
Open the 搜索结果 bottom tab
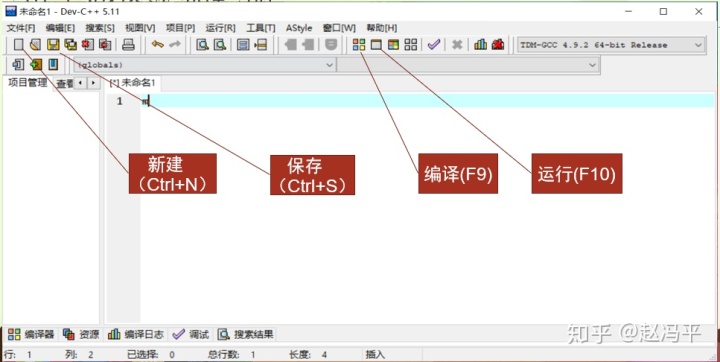246,334
